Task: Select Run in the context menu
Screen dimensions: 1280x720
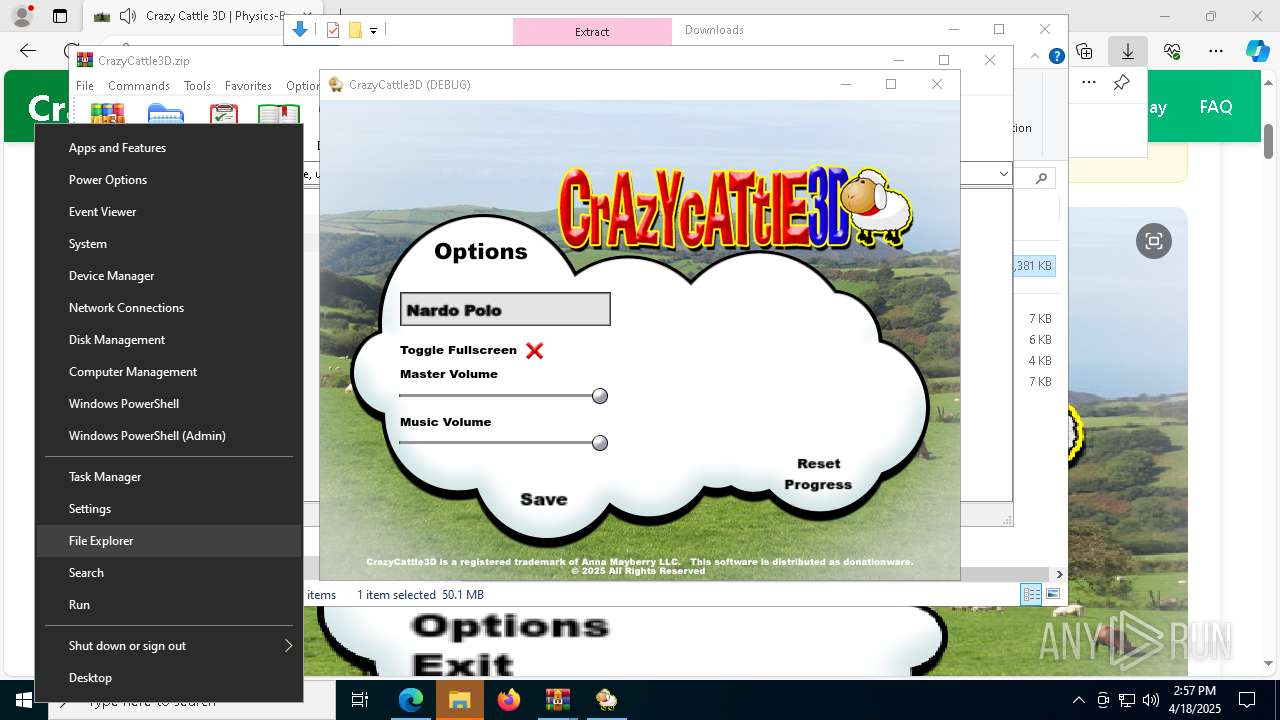Action: (x=169, y=605)
